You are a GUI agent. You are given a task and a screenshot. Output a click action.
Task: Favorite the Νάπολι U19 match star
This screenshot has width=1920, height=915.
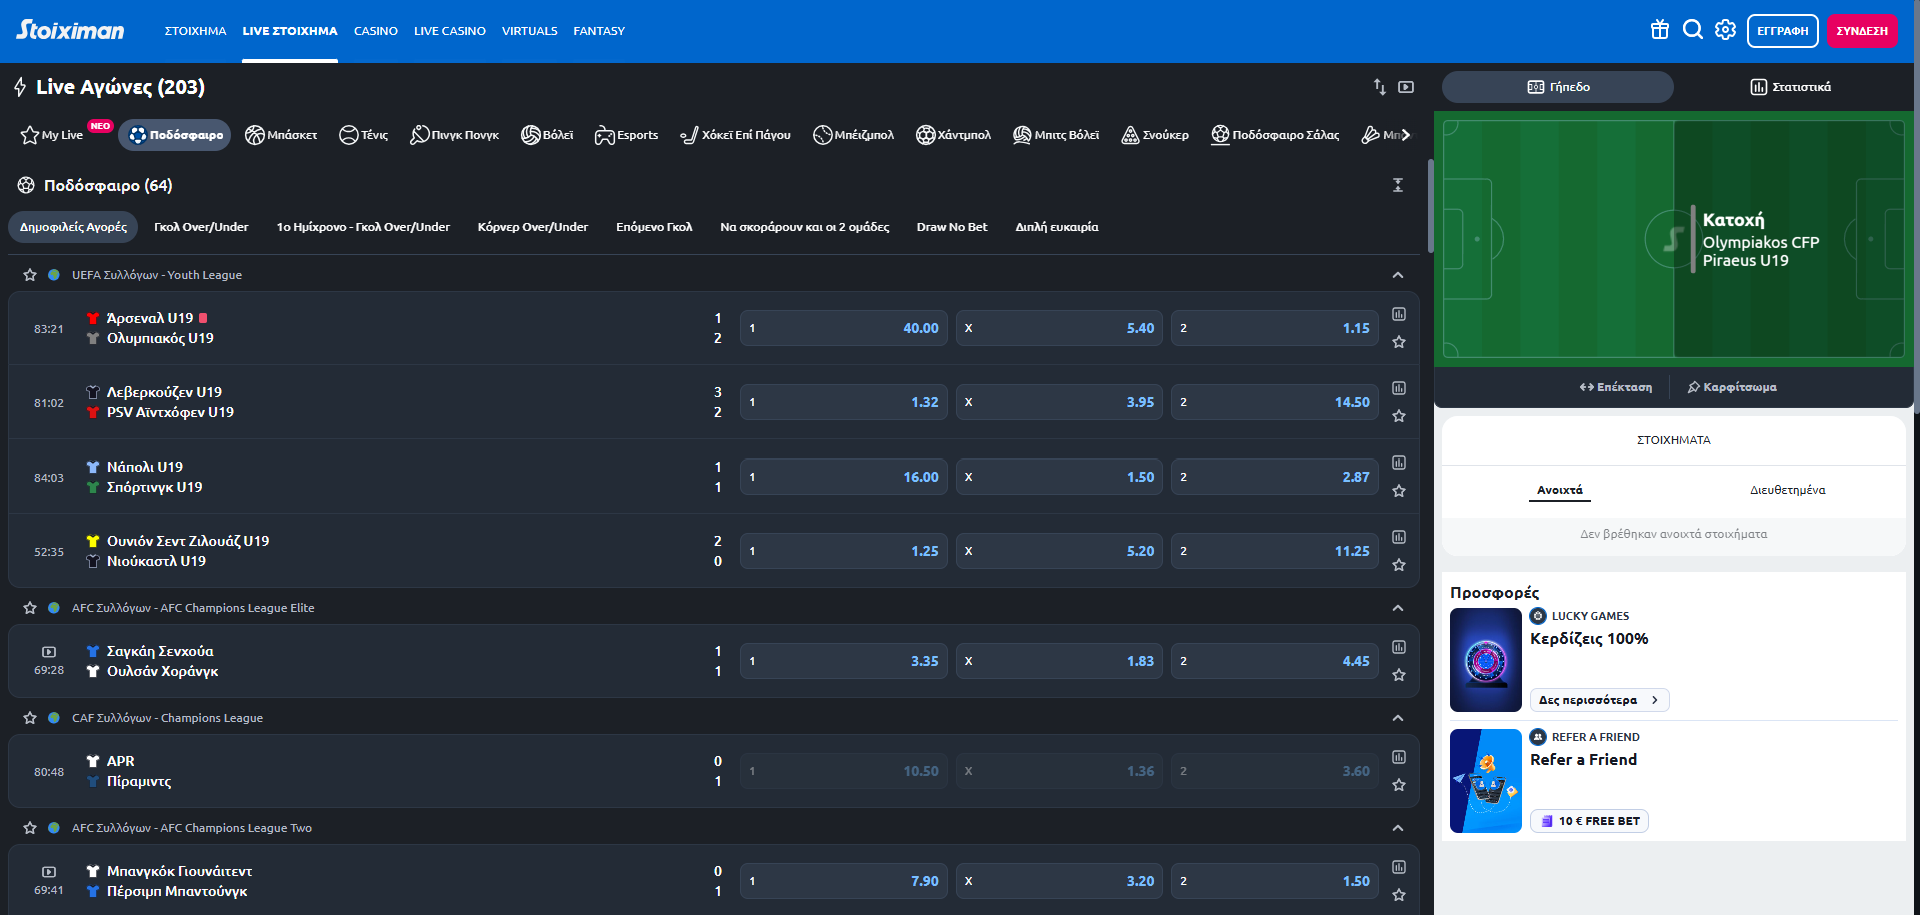pos(1399,491)
